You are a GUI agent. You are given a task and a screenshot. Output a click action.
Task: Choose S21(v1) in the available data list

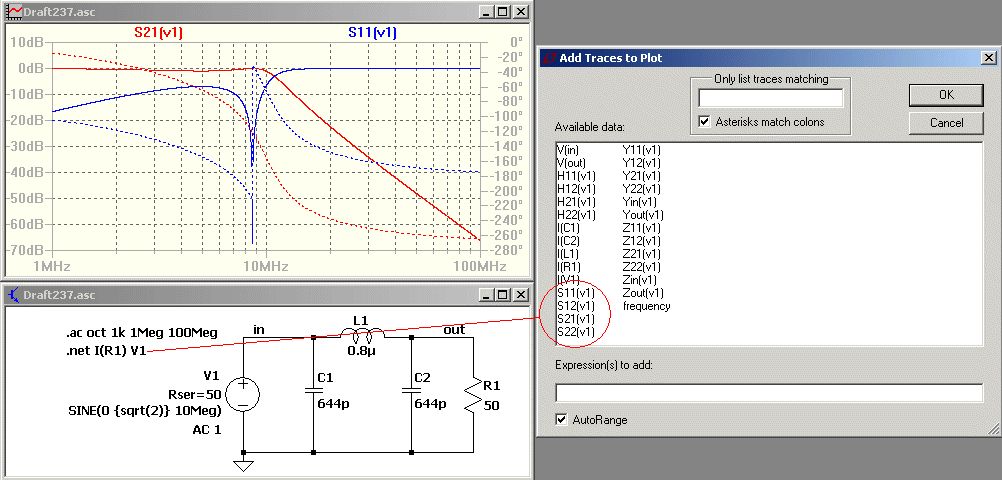tap(576, 319)
